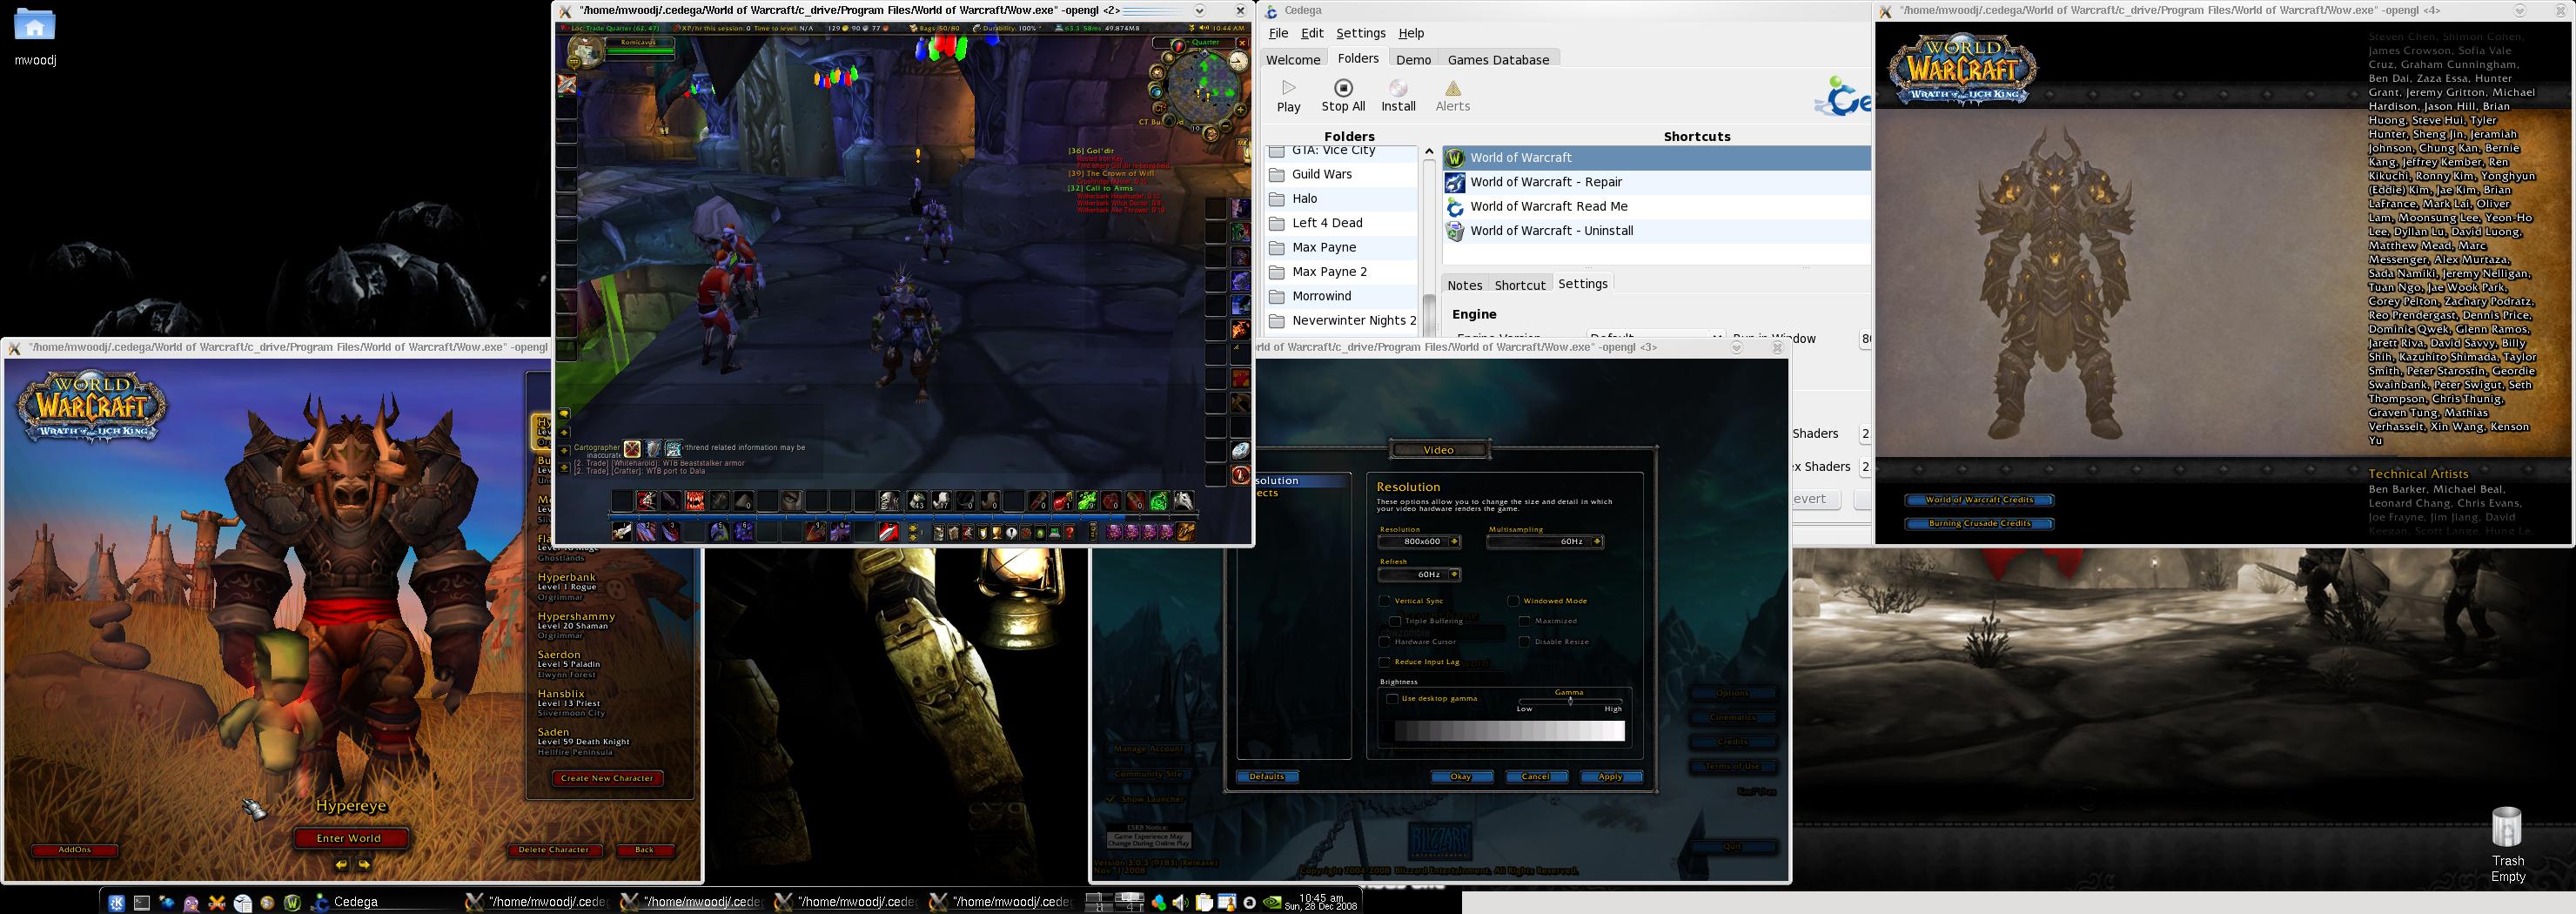This screenshot has height=914, width=2576.
Task: Select the World of Warcraft - Uninstall shortcut
Action: click(1551, 231)
